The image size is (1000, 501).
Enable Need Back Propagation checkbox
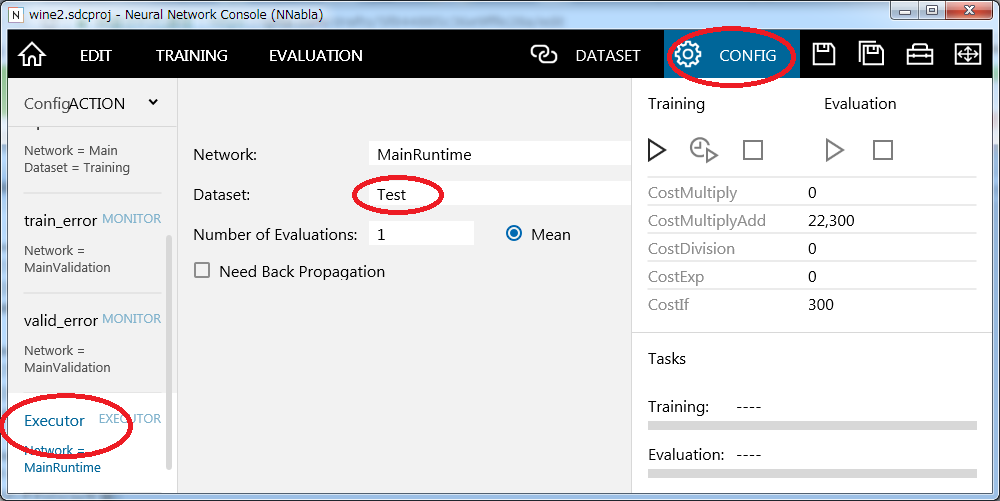(x=202, y=271)
